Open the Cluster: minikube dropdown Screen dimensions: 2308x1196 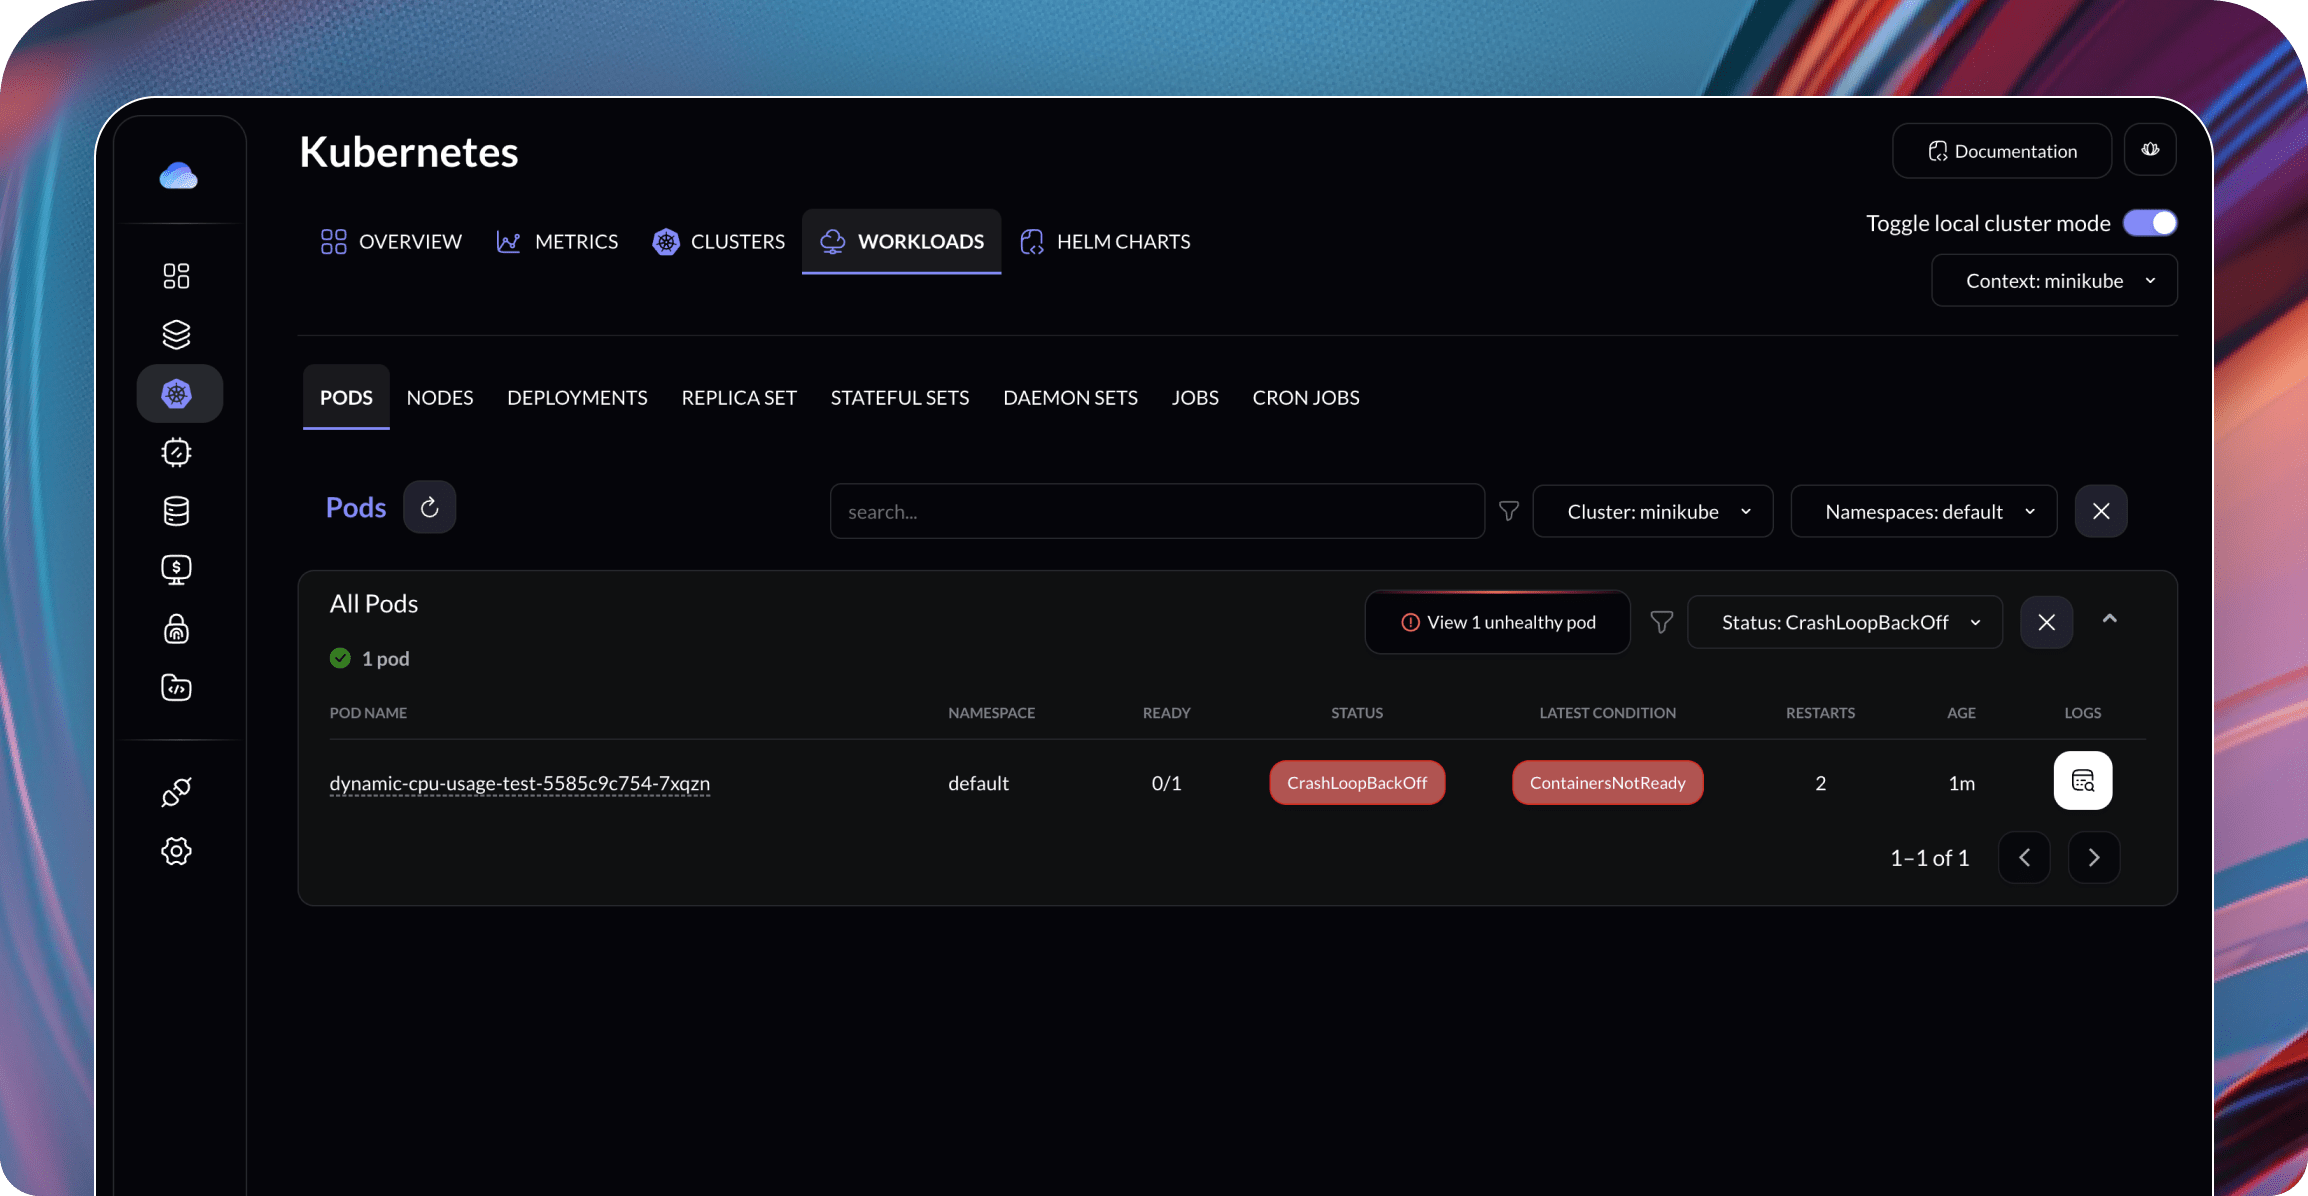pos(1653,512)
